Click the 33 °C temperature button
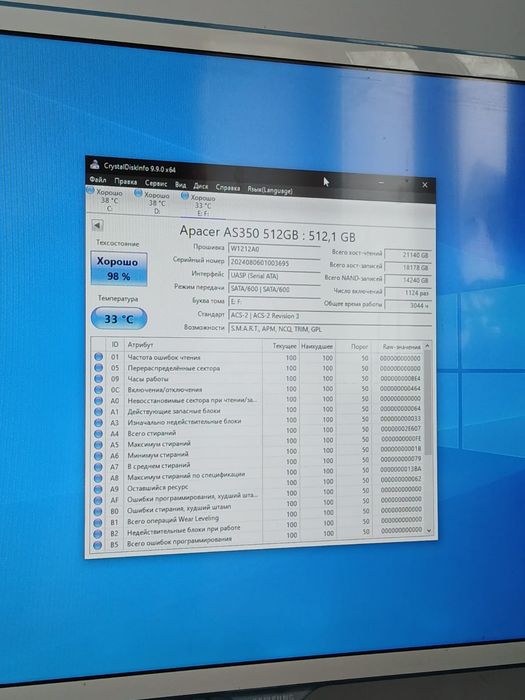This screenshot has width=525, height=700. (x=119, y=319)
